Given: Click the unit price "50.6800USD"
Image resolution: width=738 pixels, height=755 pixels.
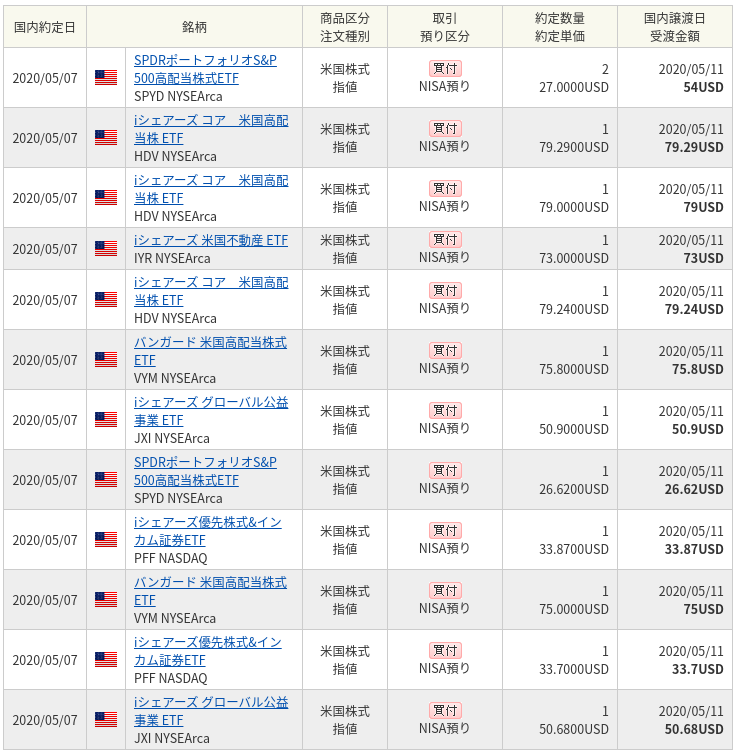Looking at the screenshot, I should click(x=574, y=729).
